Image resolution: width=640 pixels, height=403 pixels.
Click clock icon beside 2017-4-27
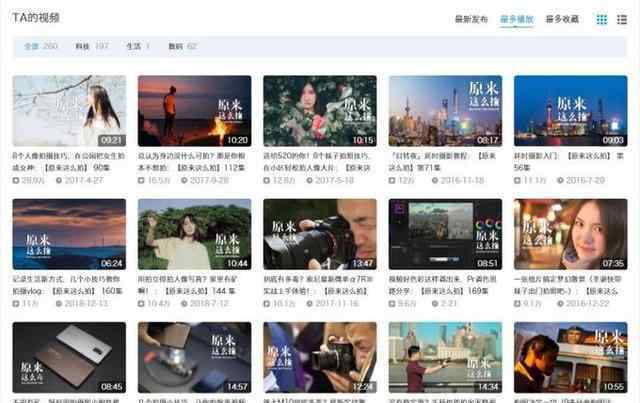[x=59, y=180]
